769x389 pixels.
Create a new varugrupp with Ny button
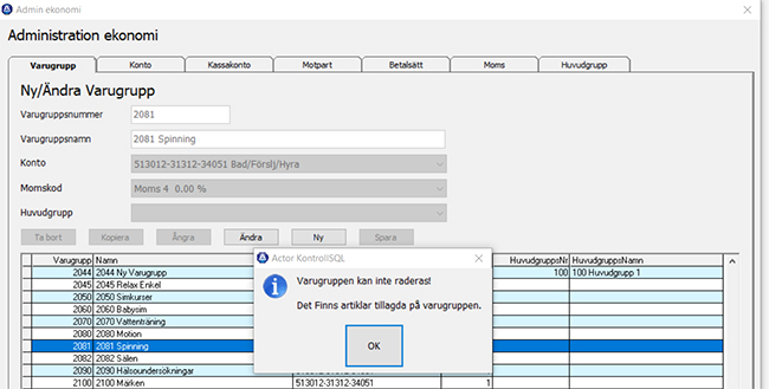pyautogui.click(x=319, y=237)
